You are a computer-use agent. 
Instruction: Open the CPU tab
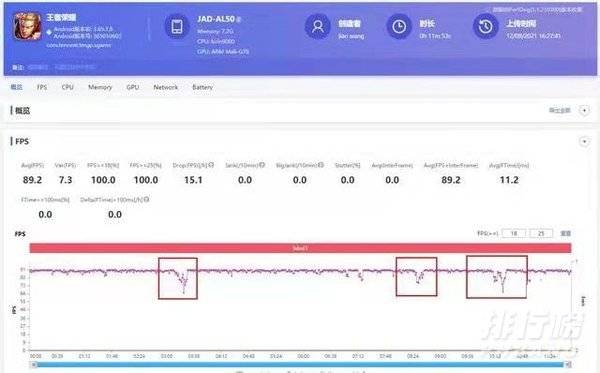click(67, 87)
